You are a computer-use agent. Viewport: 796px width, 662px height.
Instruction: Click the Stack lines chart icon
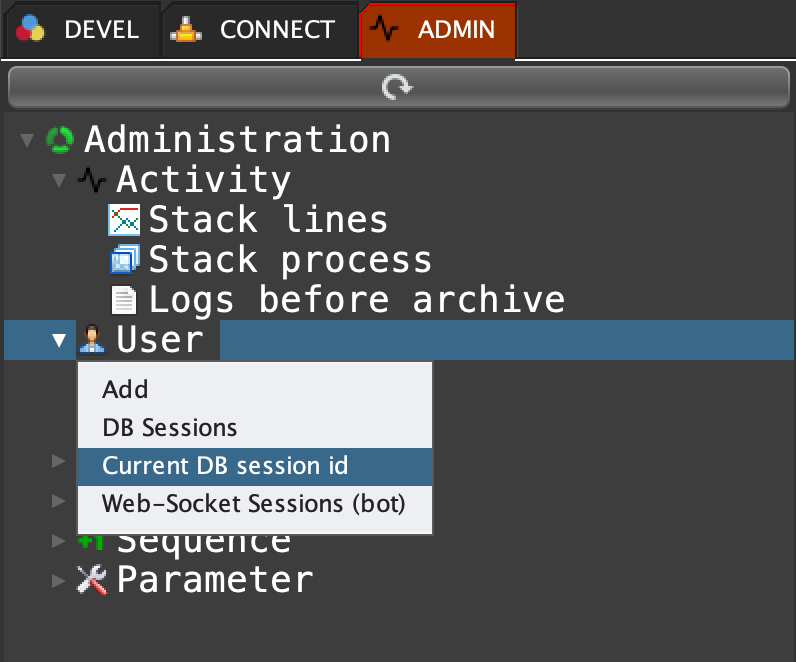tap(124, 220)
